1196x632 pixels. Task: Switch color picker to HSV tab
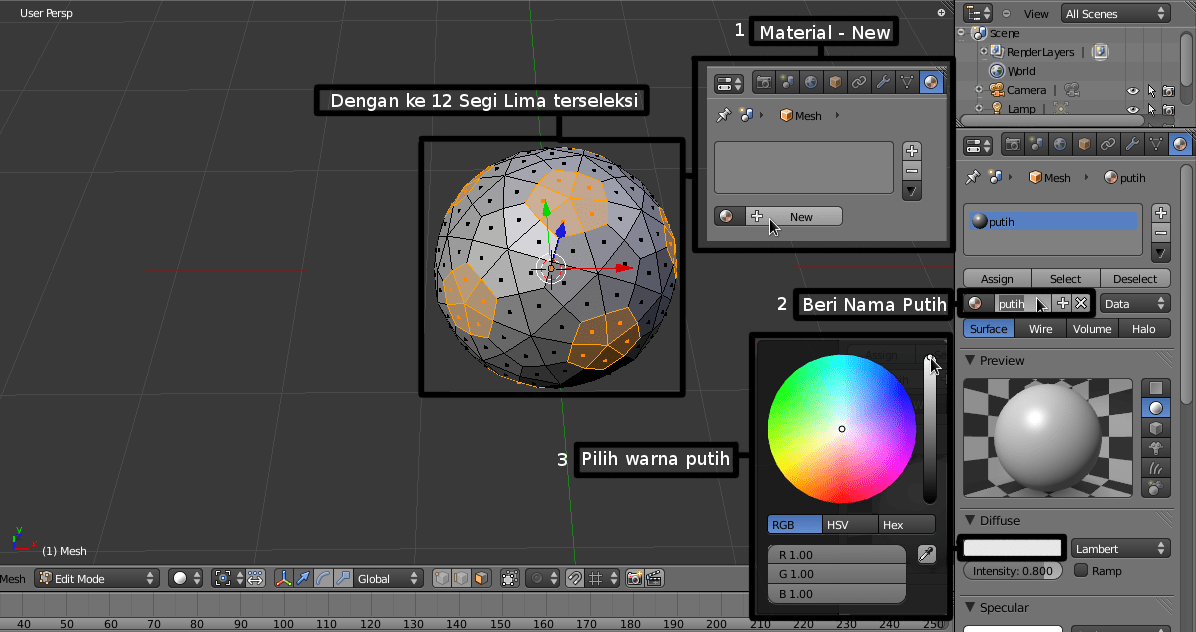click(x=850, y=525)
